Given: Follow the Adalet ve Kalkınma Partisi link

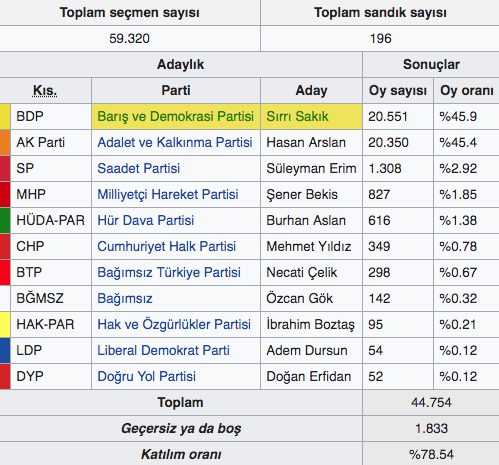Looking at the screenshot, I should click(x=175, y=143).
